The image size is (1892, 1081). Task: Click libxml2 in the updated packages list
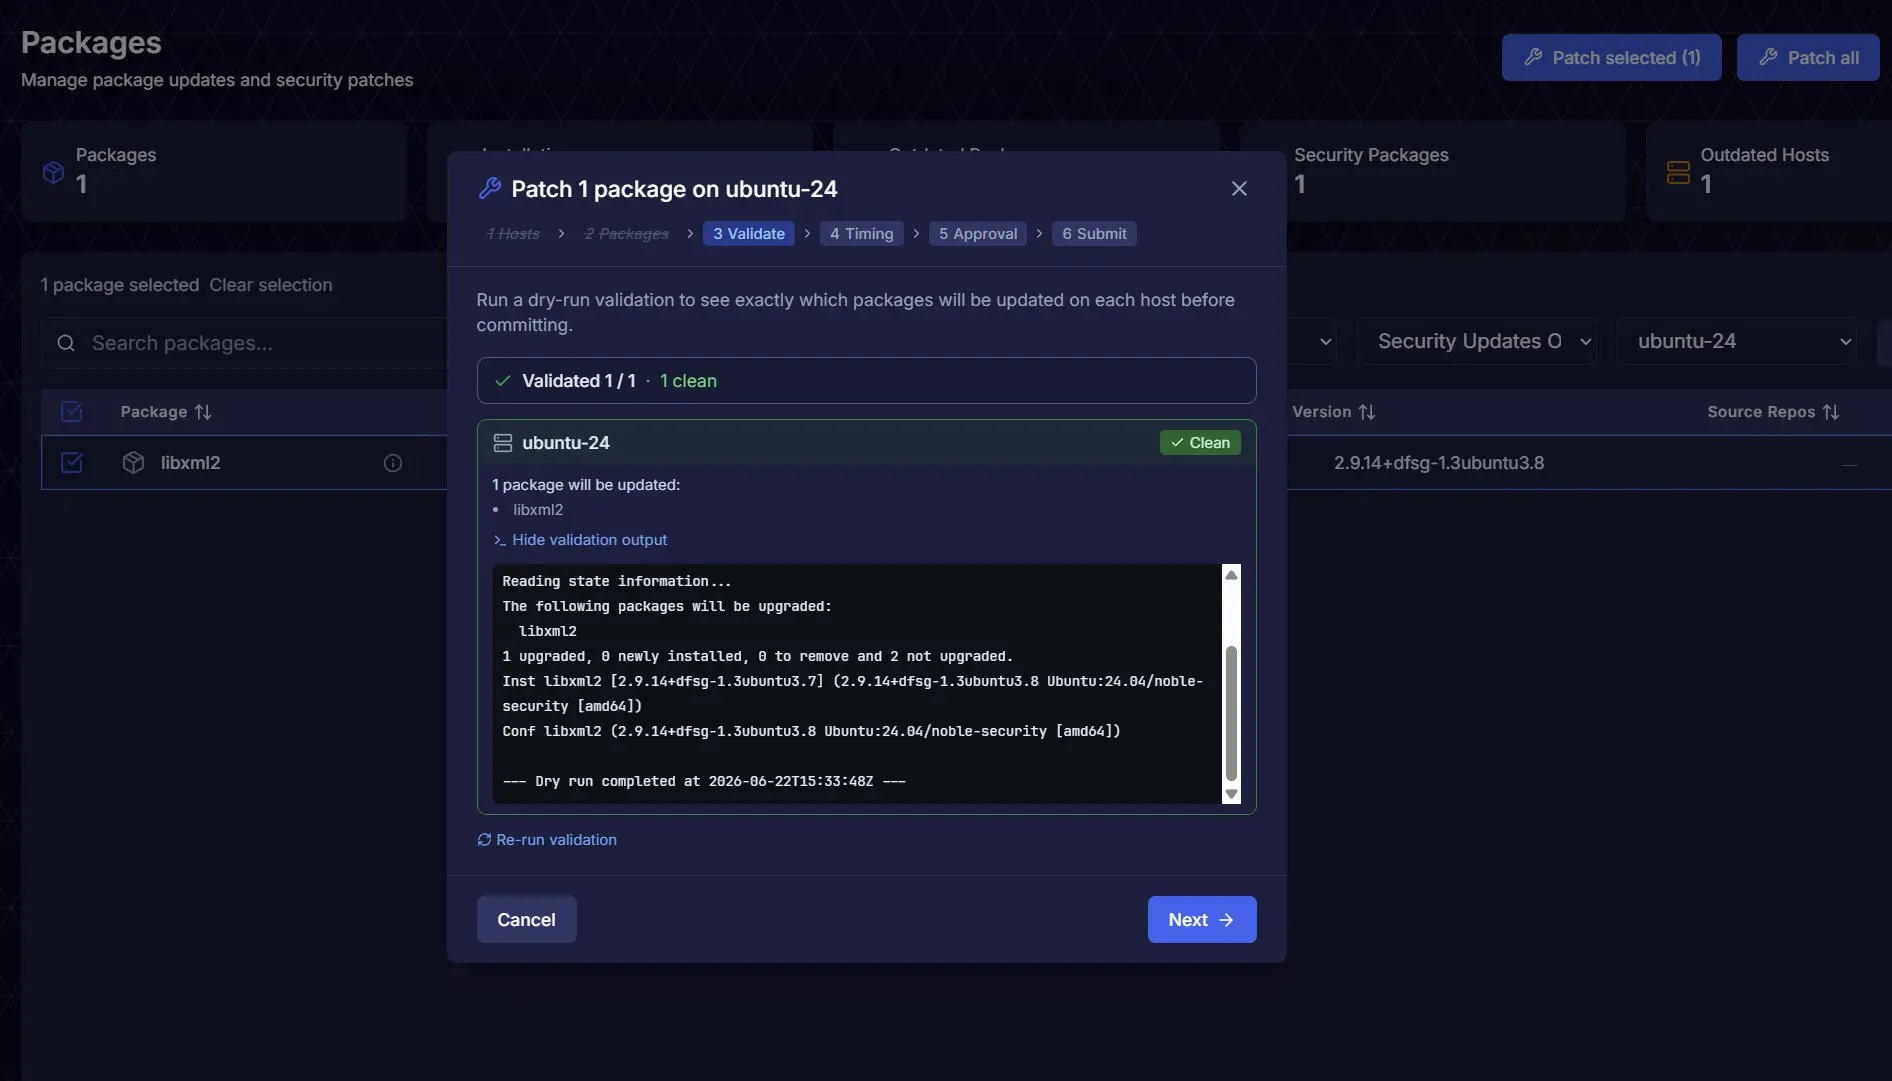point(538,510)
